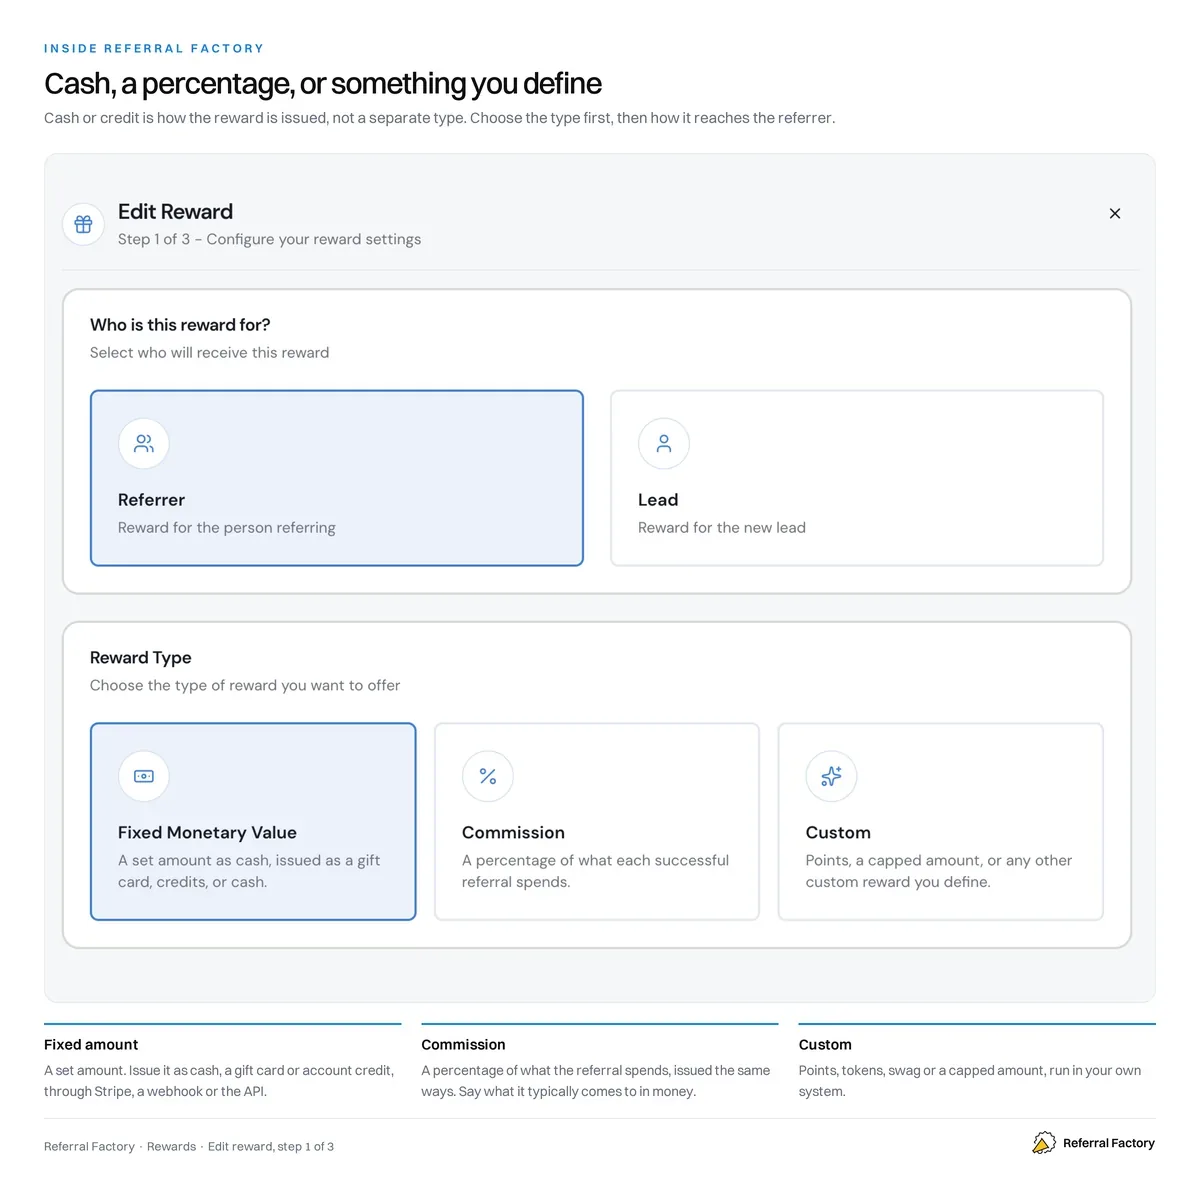This screenshot has height=1180, width=1200.
Task: Select the Fixed Monetary Value reward type
Action: 253,821
